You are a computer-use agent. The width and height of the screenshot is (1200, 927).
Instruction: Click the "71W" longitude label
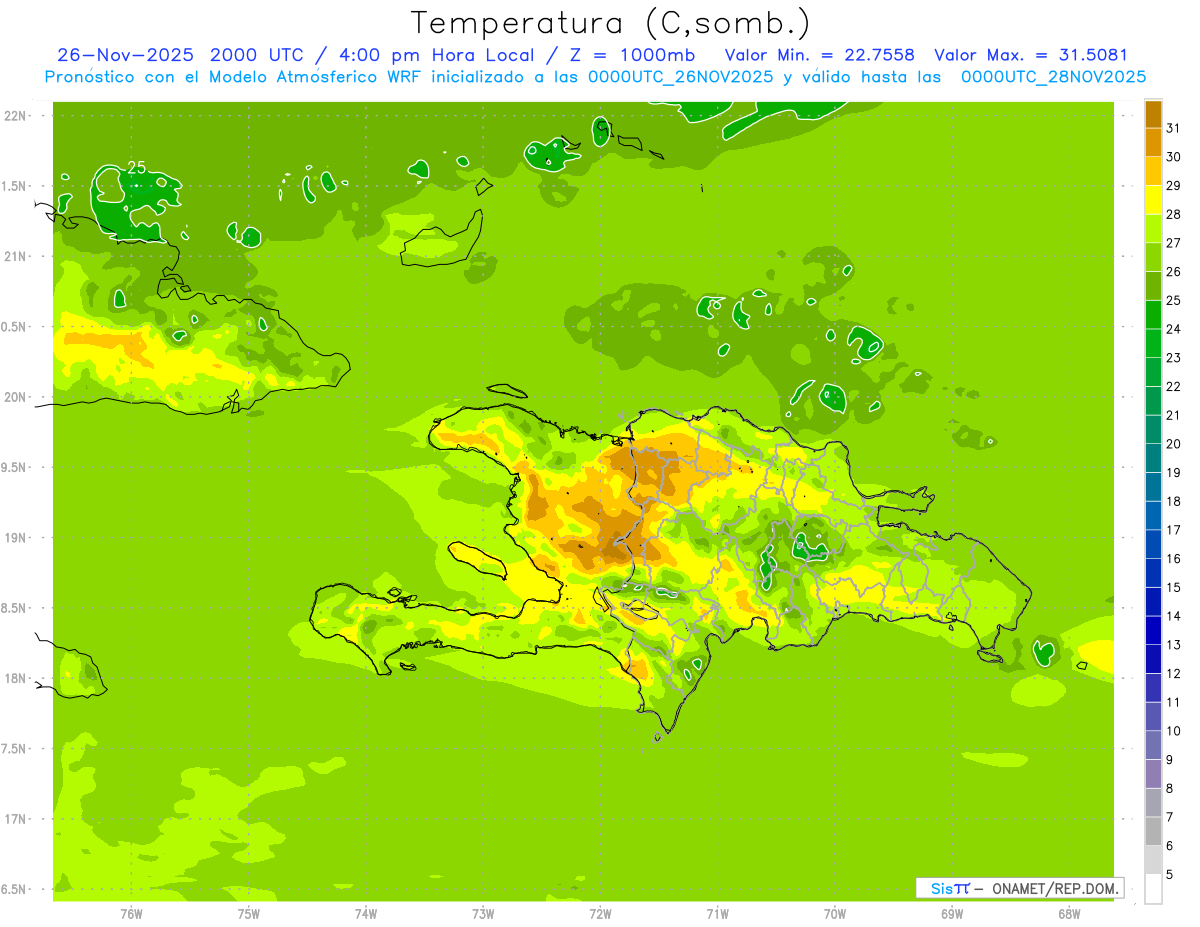tap(717, 914)
